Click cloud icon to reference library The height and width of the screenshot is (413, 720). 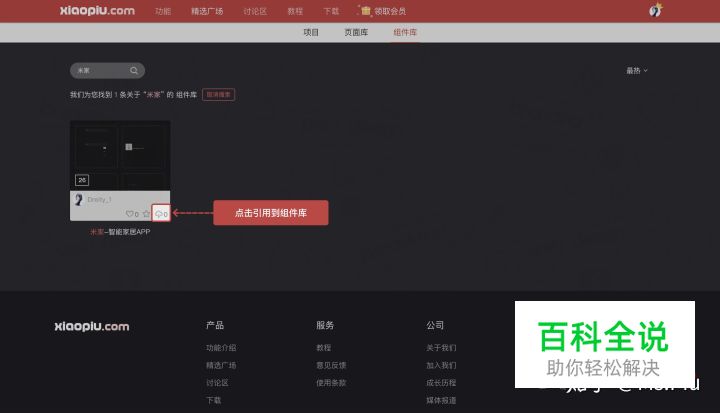coord(159,214)
